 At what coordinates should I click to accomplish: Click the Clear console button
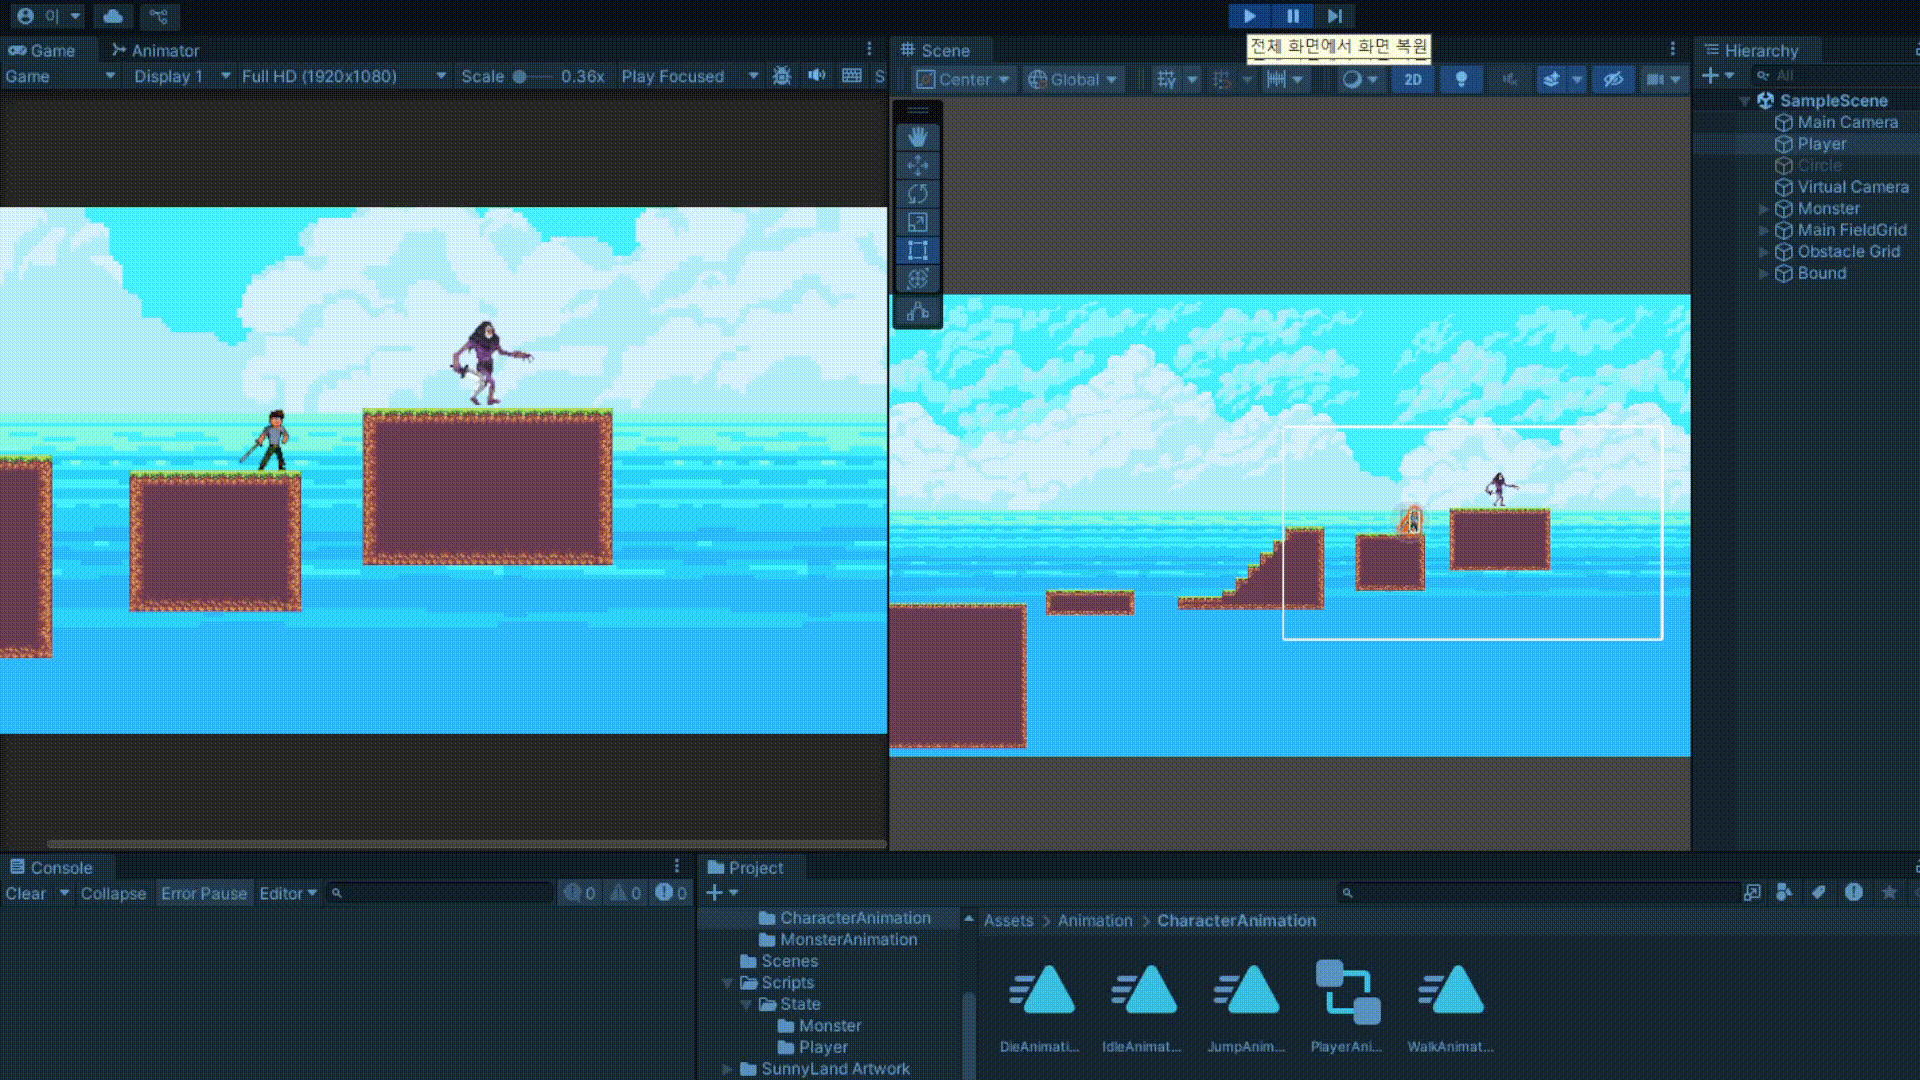(26, 894)
